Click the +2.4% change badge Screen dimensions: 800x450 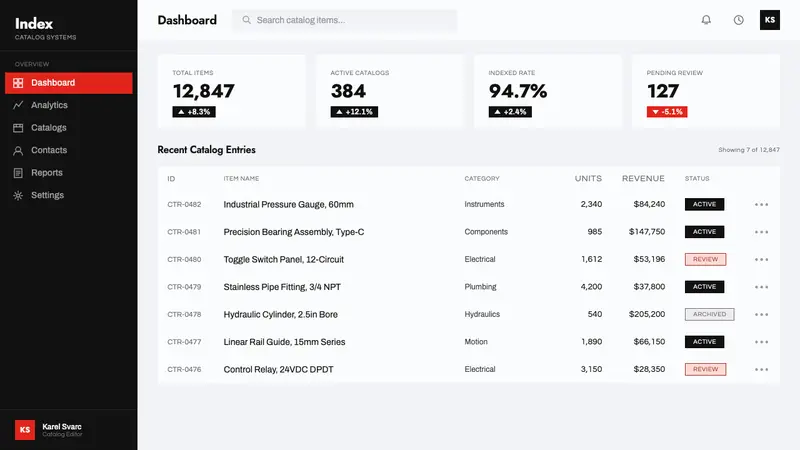tap(510, 112)
